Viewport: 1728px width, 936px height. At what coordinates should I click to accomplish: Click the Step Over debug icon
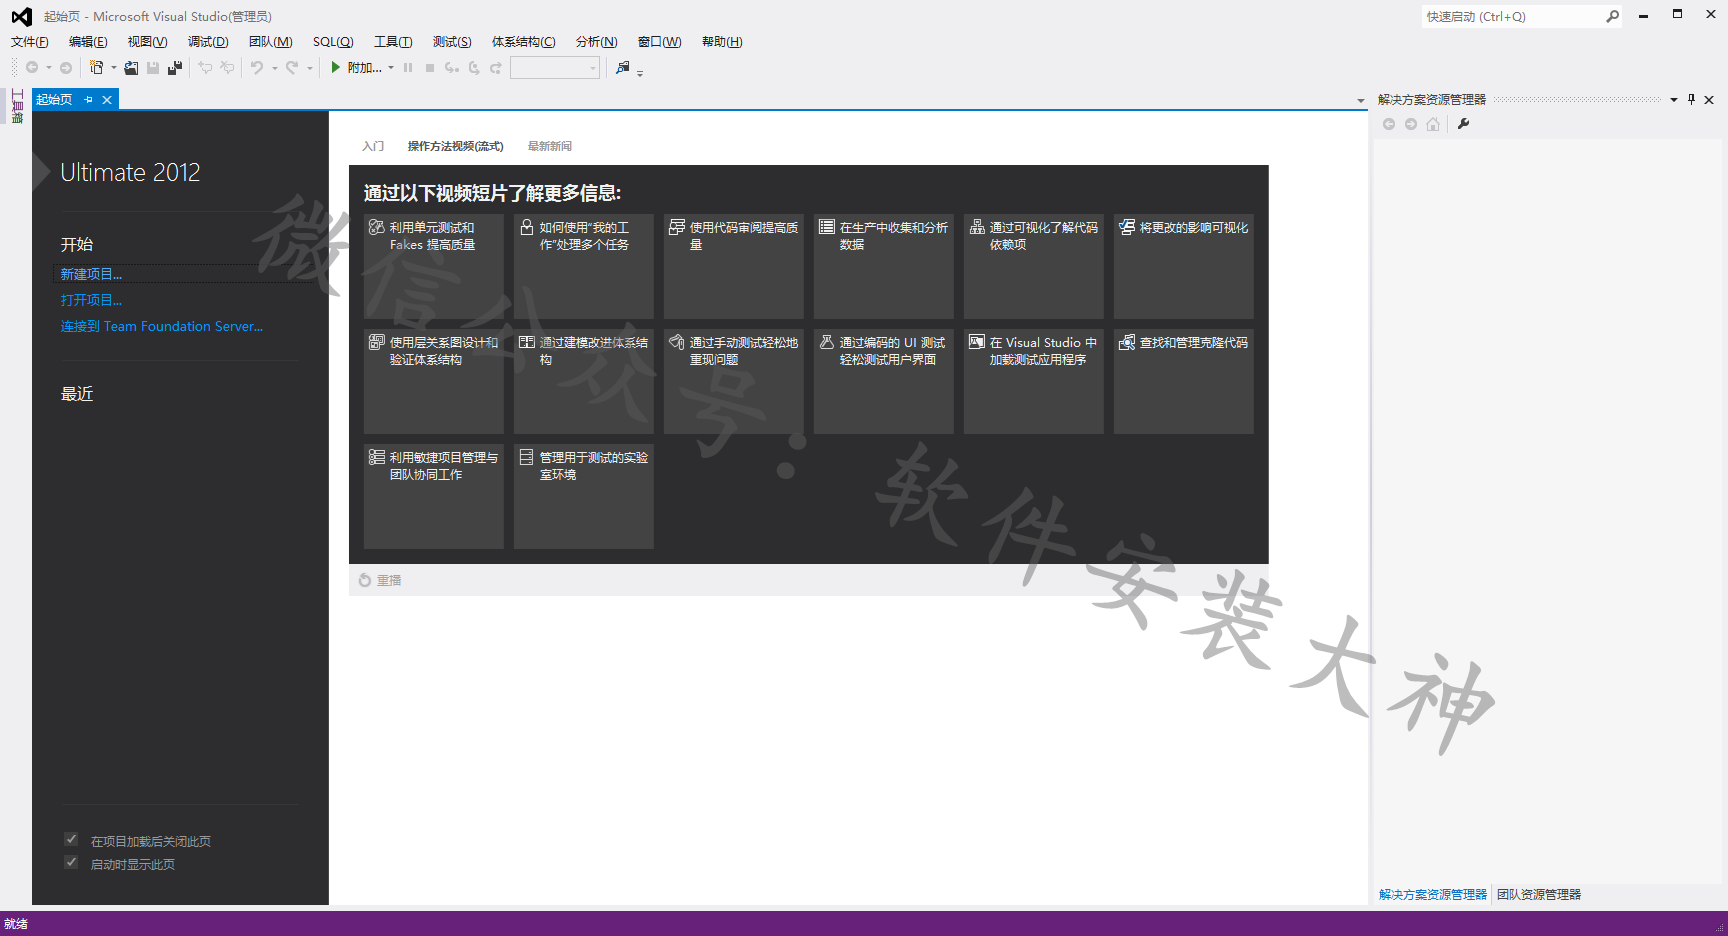tap(474, 68)
